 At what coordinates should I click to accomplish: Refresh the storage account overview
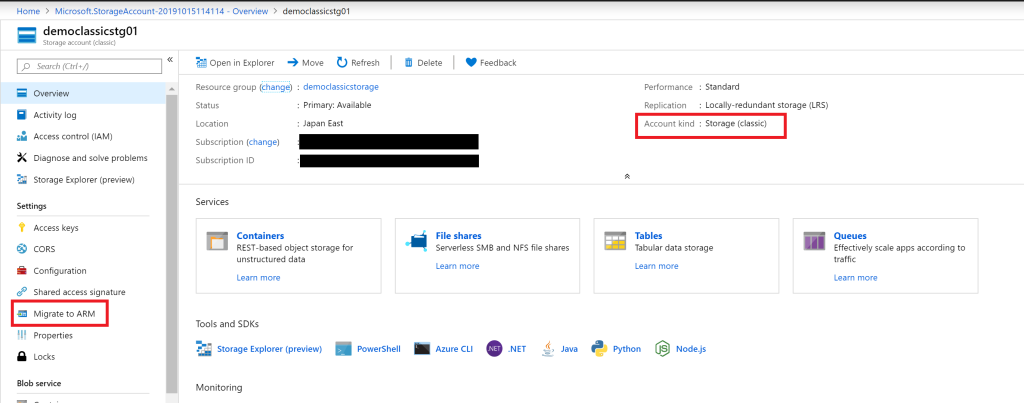point(358,63)
